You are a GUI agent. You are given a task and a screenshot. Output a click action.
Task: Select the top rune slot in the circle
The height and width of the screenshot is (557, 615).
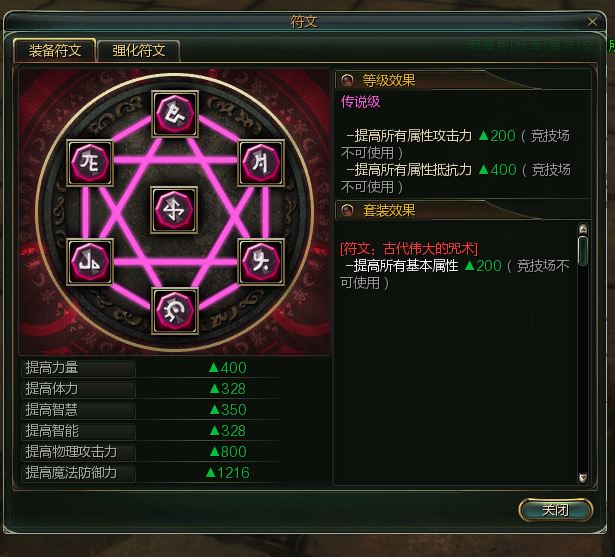(175, 114)
